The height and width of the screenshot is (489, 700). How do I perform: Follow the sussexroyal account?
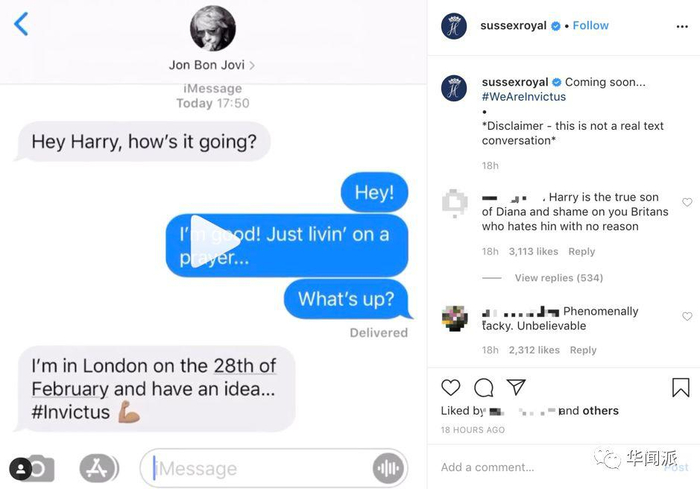click(x=591, y=25)
